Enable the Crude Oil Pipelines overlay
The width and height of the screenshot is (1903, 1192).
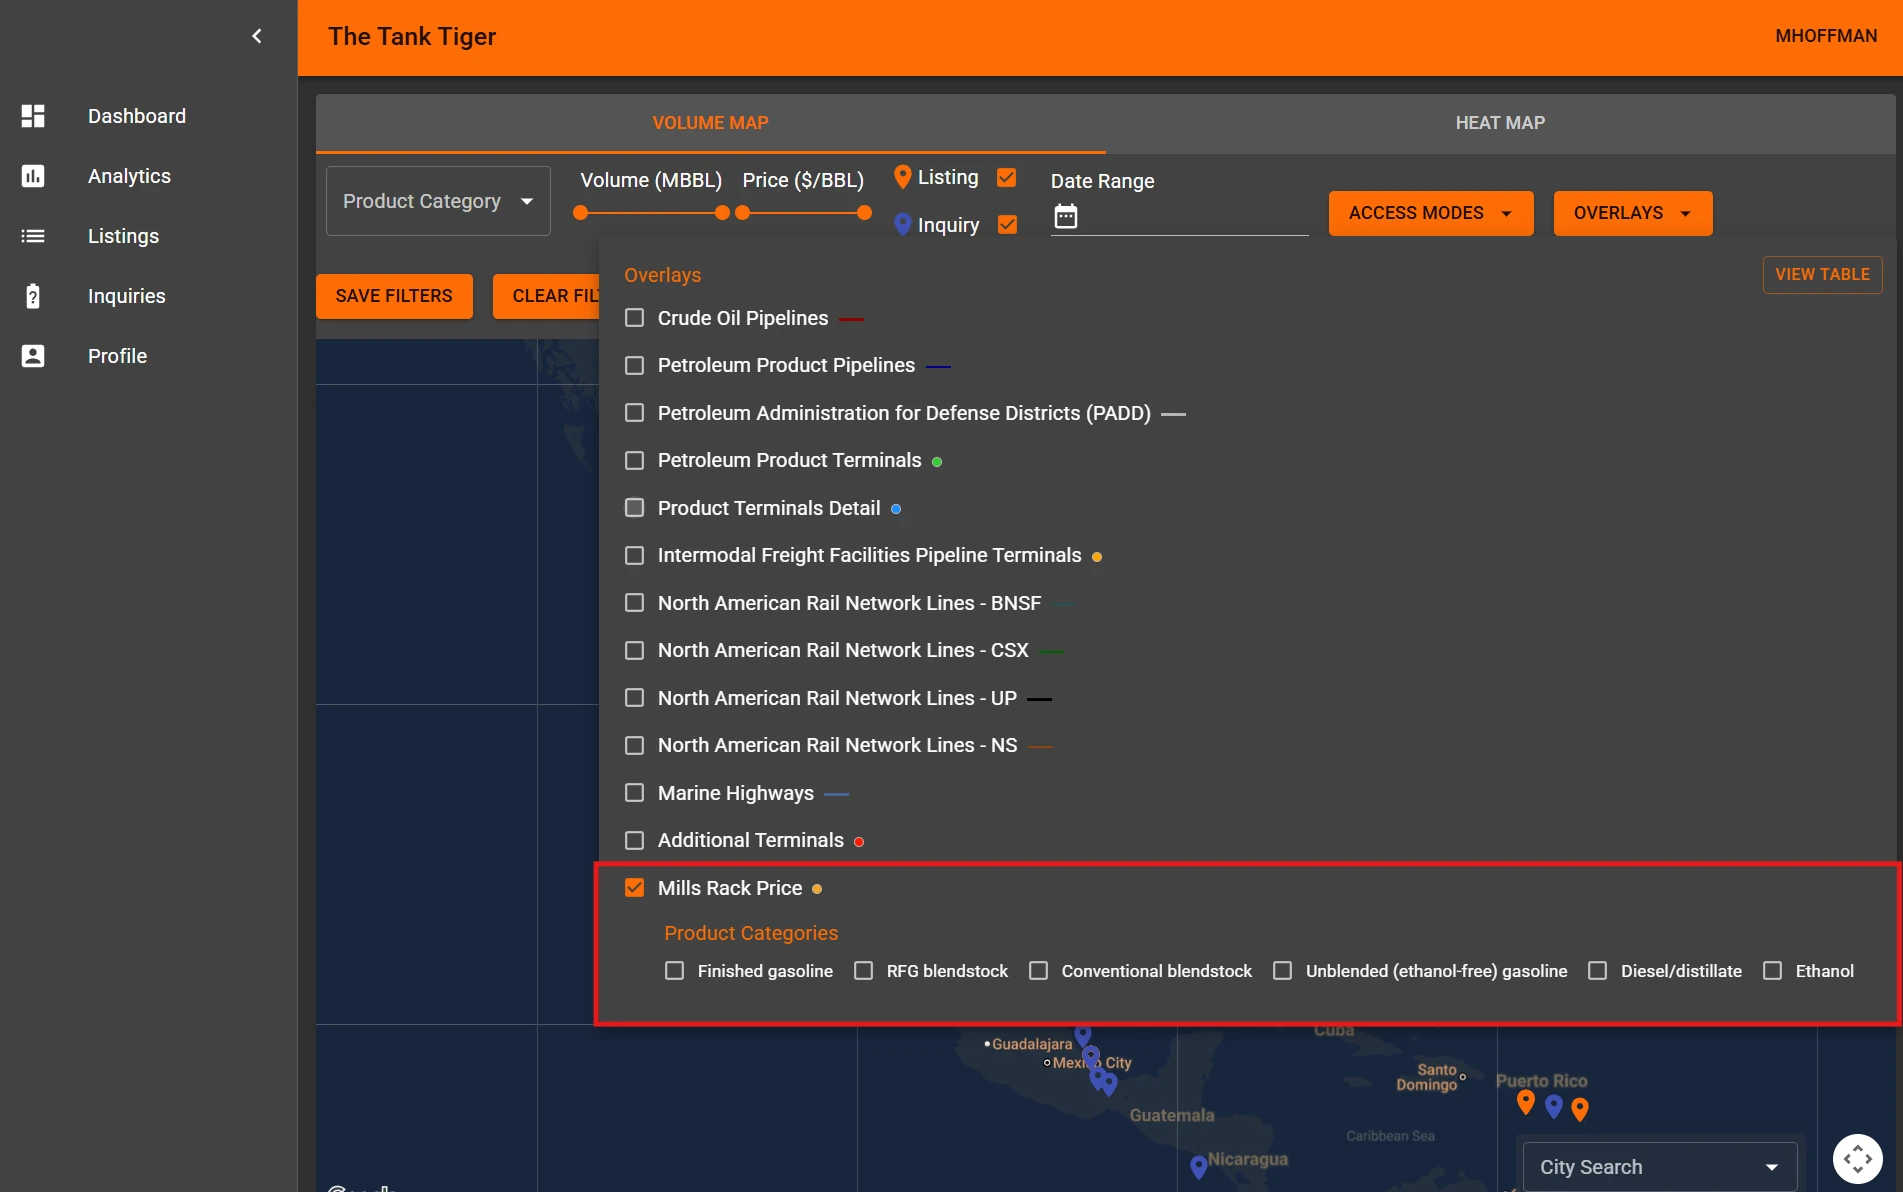[634, 318]
